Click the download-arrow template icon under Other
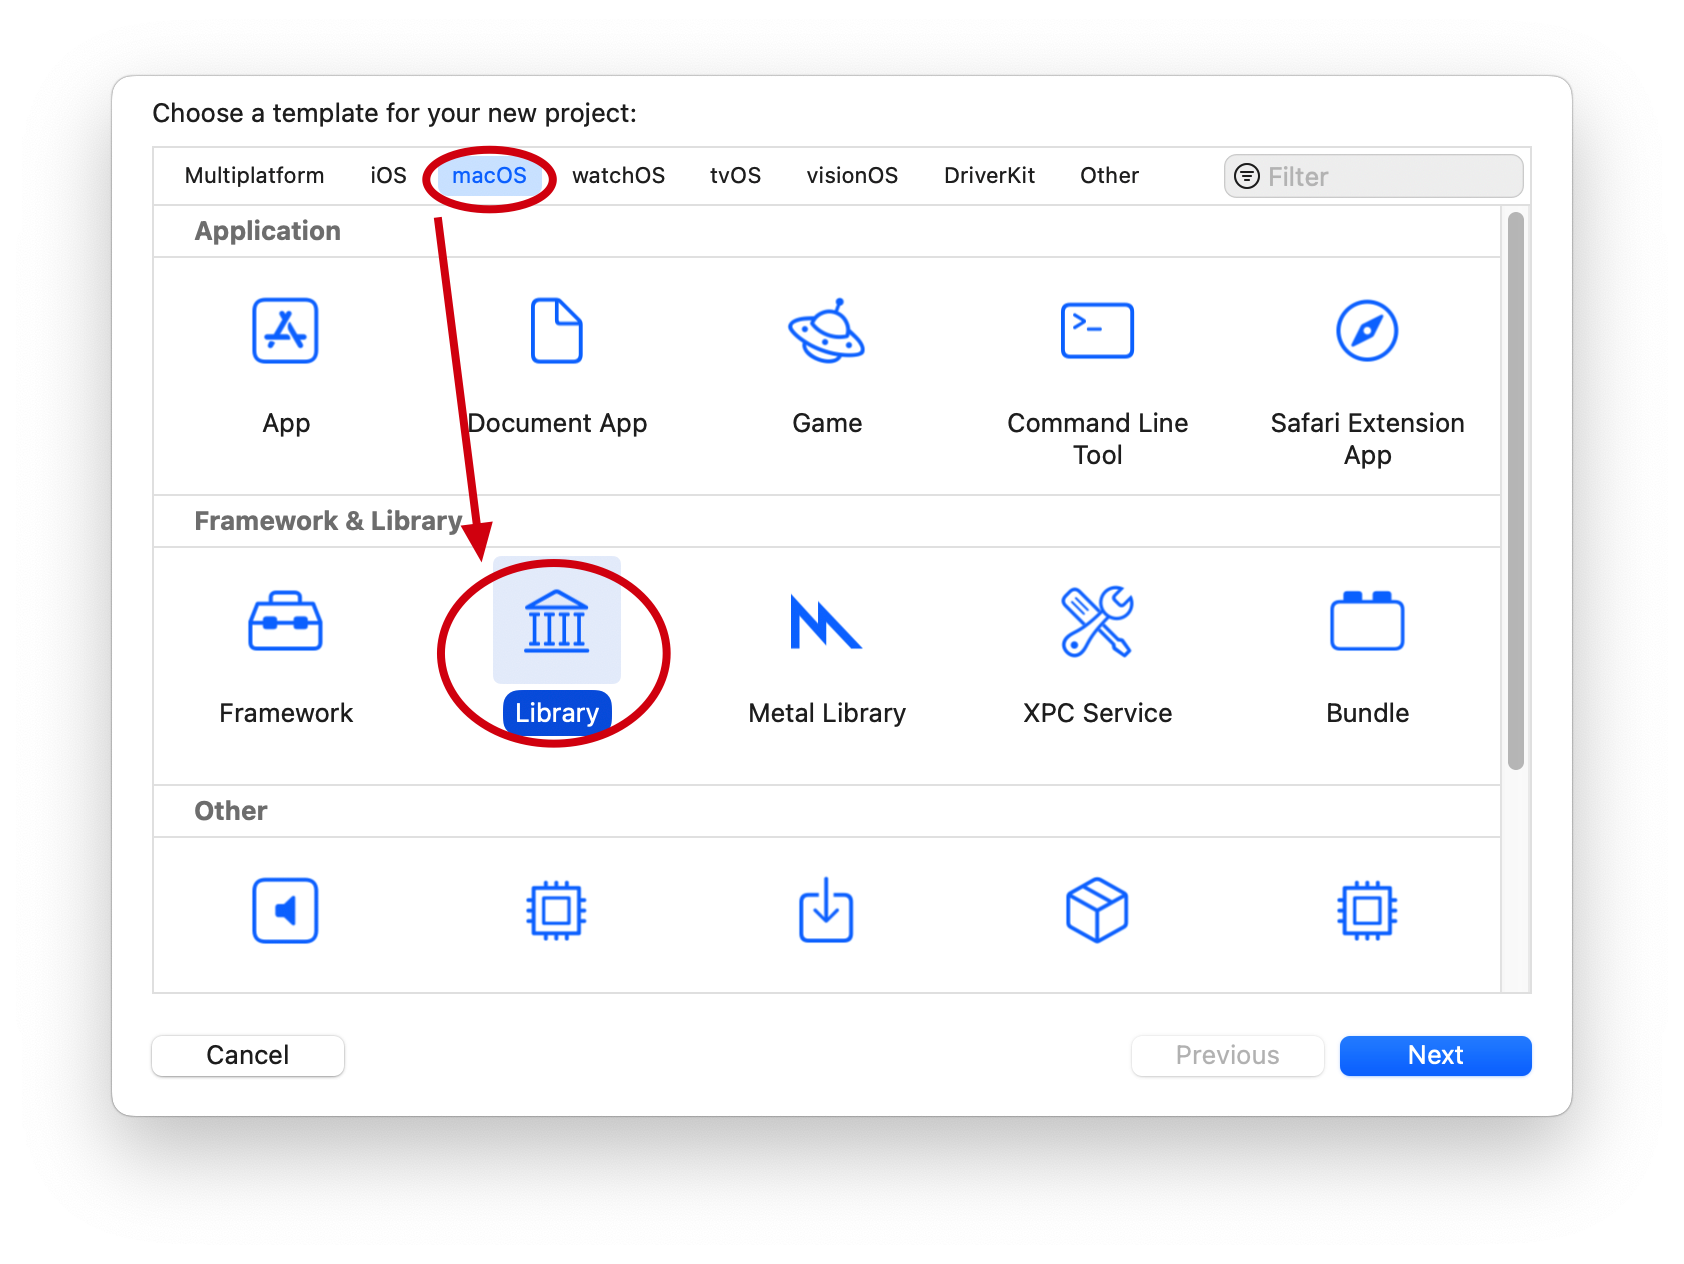This screenshot has height=1264, width=1684. coord(826,909)
